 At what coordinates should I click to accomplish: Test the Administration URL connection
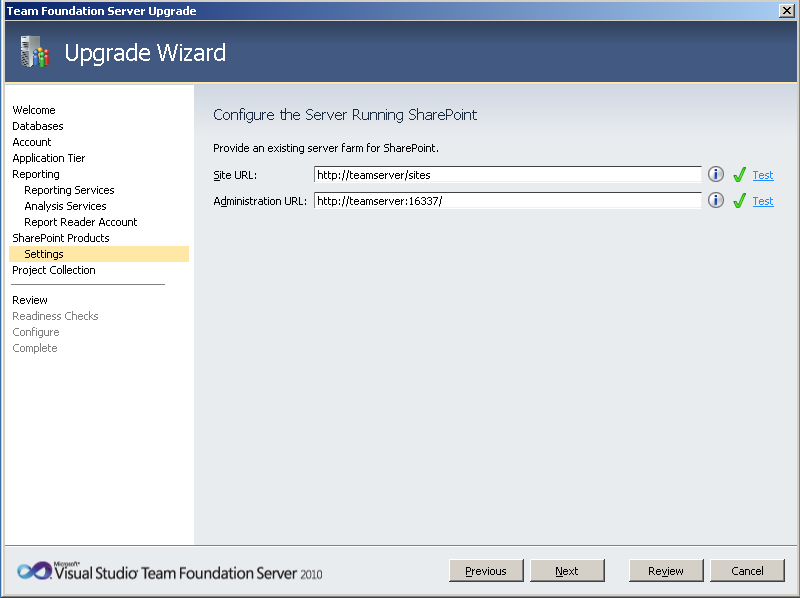(762, 200)
